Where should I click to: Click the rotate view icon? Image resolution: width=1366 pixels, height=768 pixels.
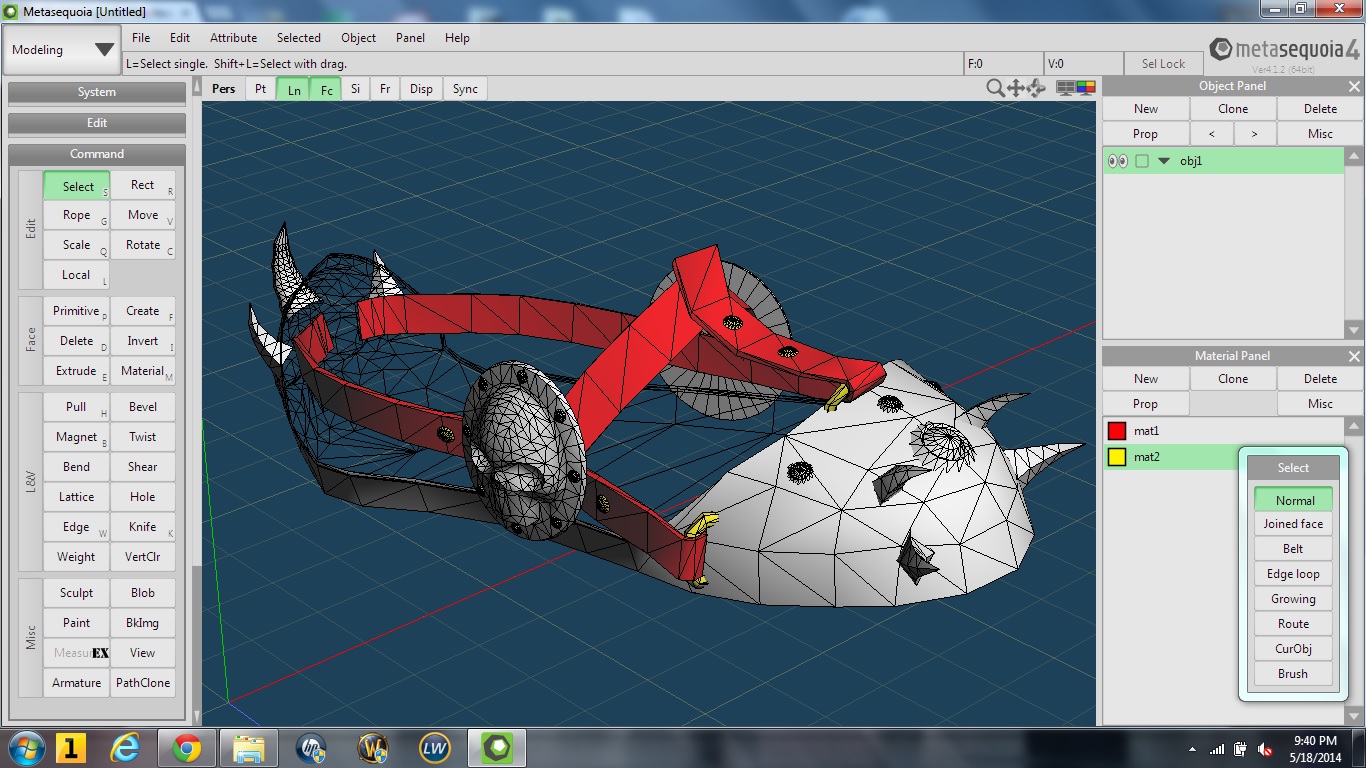pos(1036,88)
